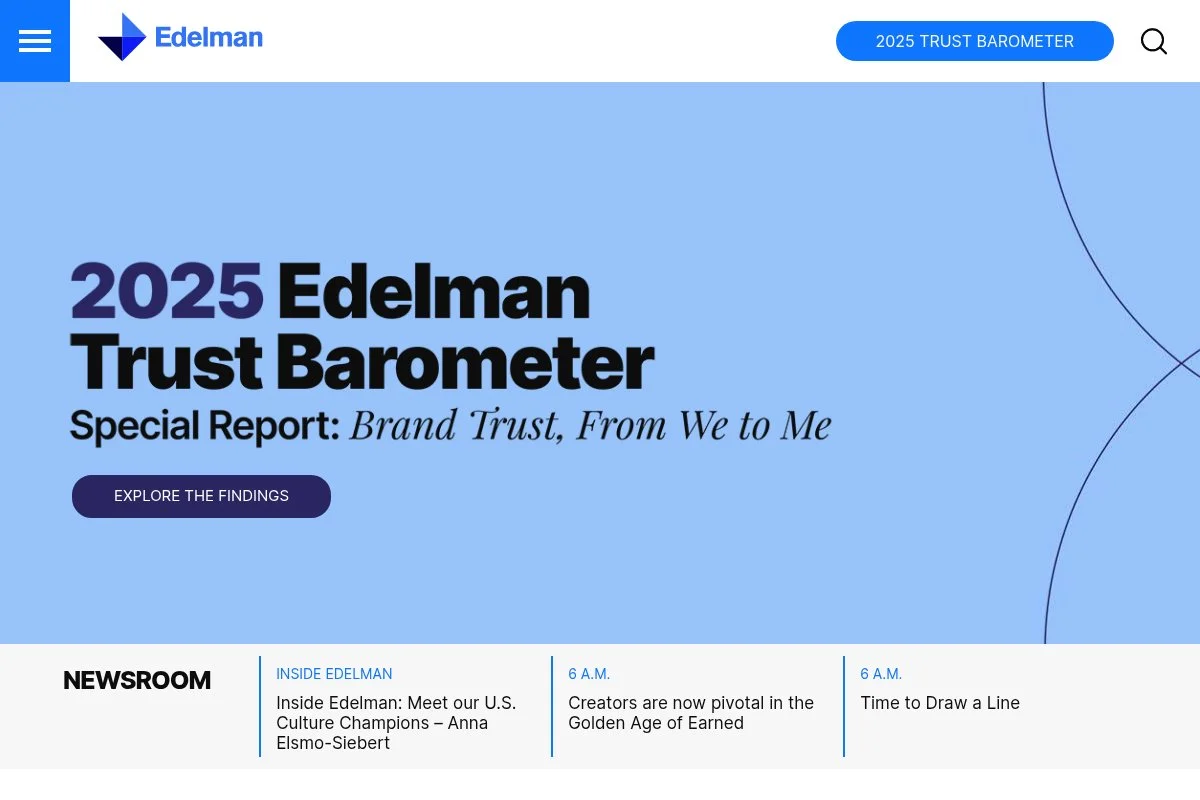Image resolution: width=1200 pixels, height=800 pixels.
Task: Read the Creators Golden Age of Earned story
Action: [x=690, y=713]
